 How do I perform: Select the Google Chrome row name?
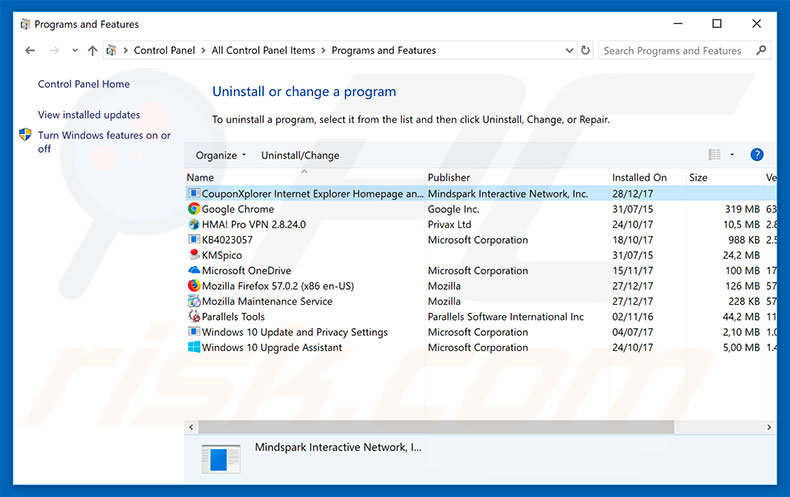(238, 209)
